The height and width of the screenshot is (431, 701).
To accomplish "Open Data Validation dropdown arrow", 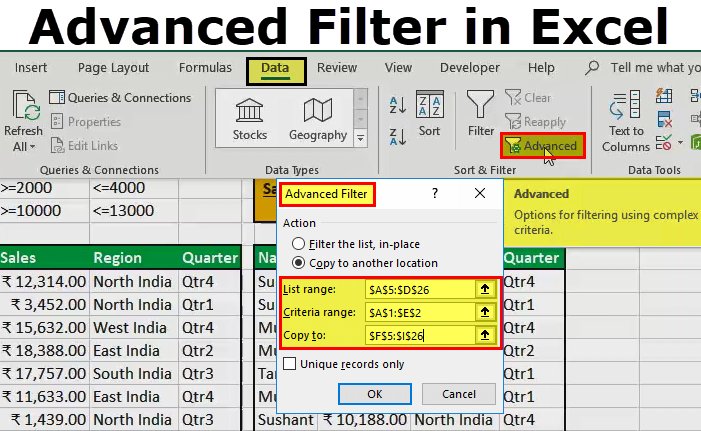I will click(680, 143).
